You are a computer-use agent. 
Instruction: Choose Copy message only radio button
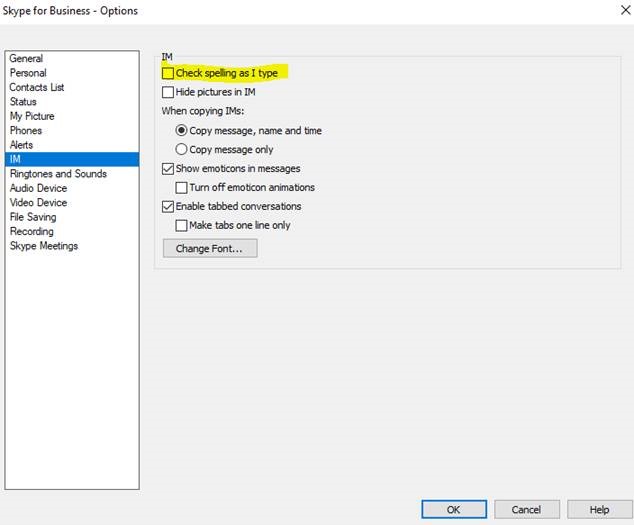point(181,150)
